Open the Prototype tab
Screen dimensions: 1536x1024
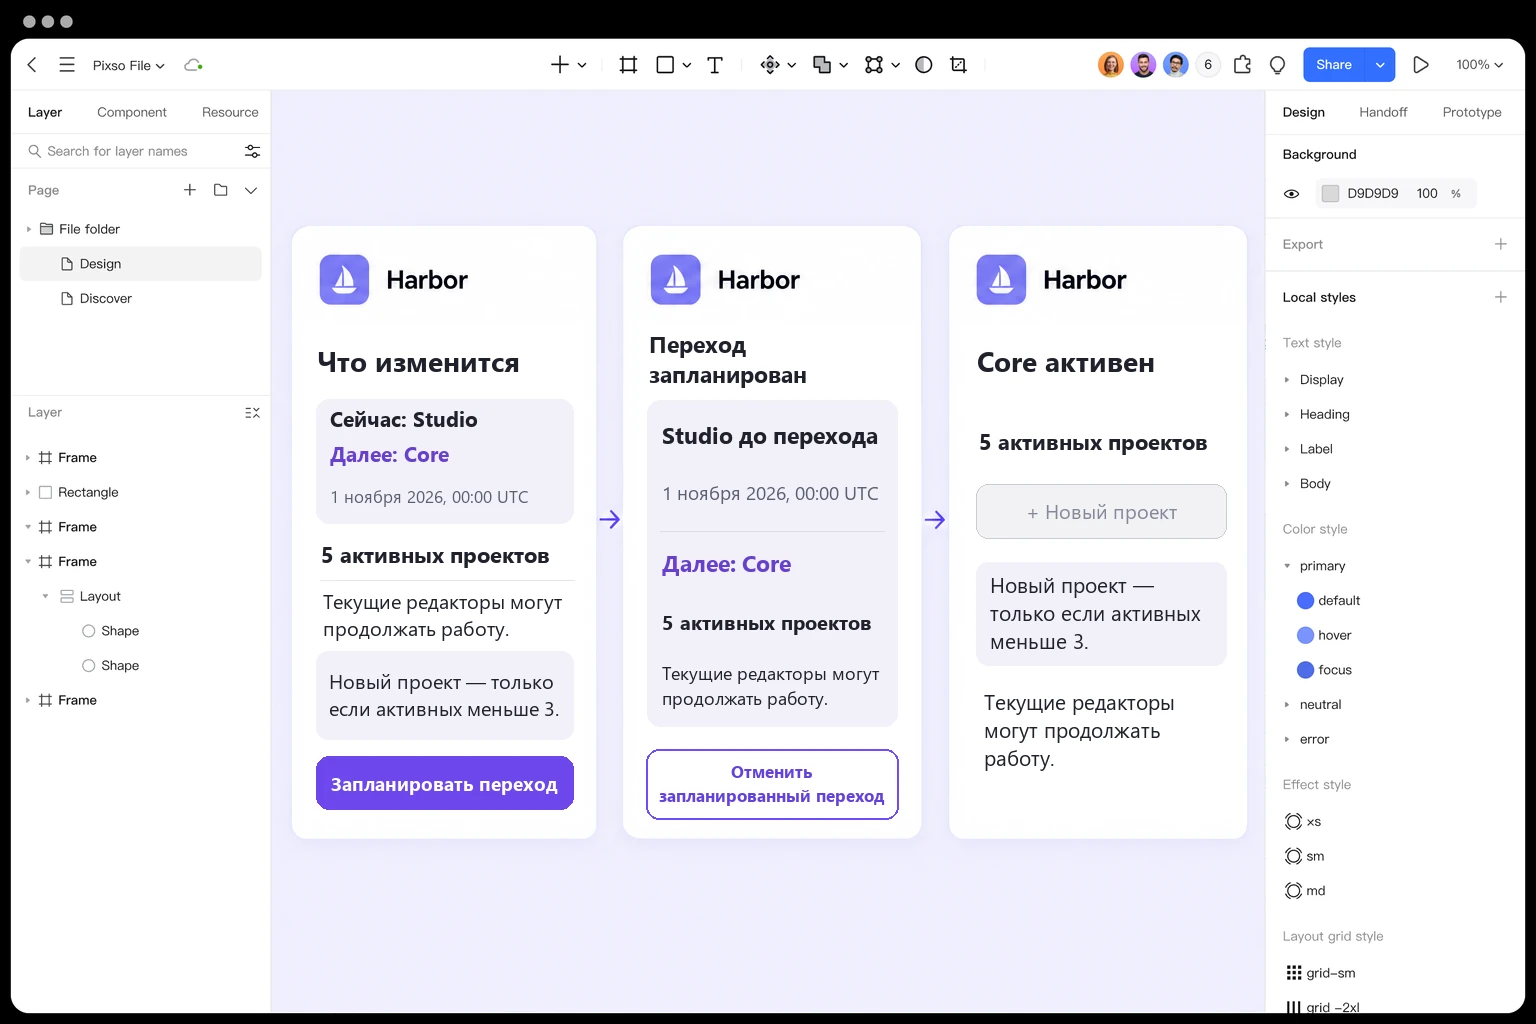(x=1472, y=112)
